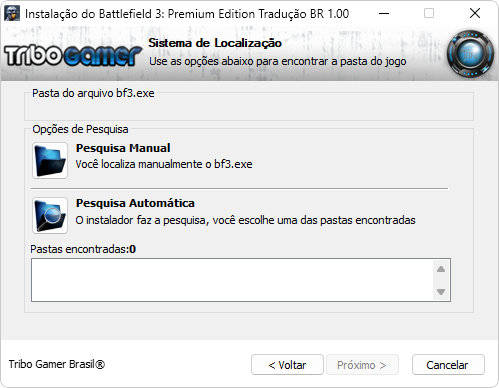Click 'Você localiza manualmente o bf3.exe' description

click(164, 164)
